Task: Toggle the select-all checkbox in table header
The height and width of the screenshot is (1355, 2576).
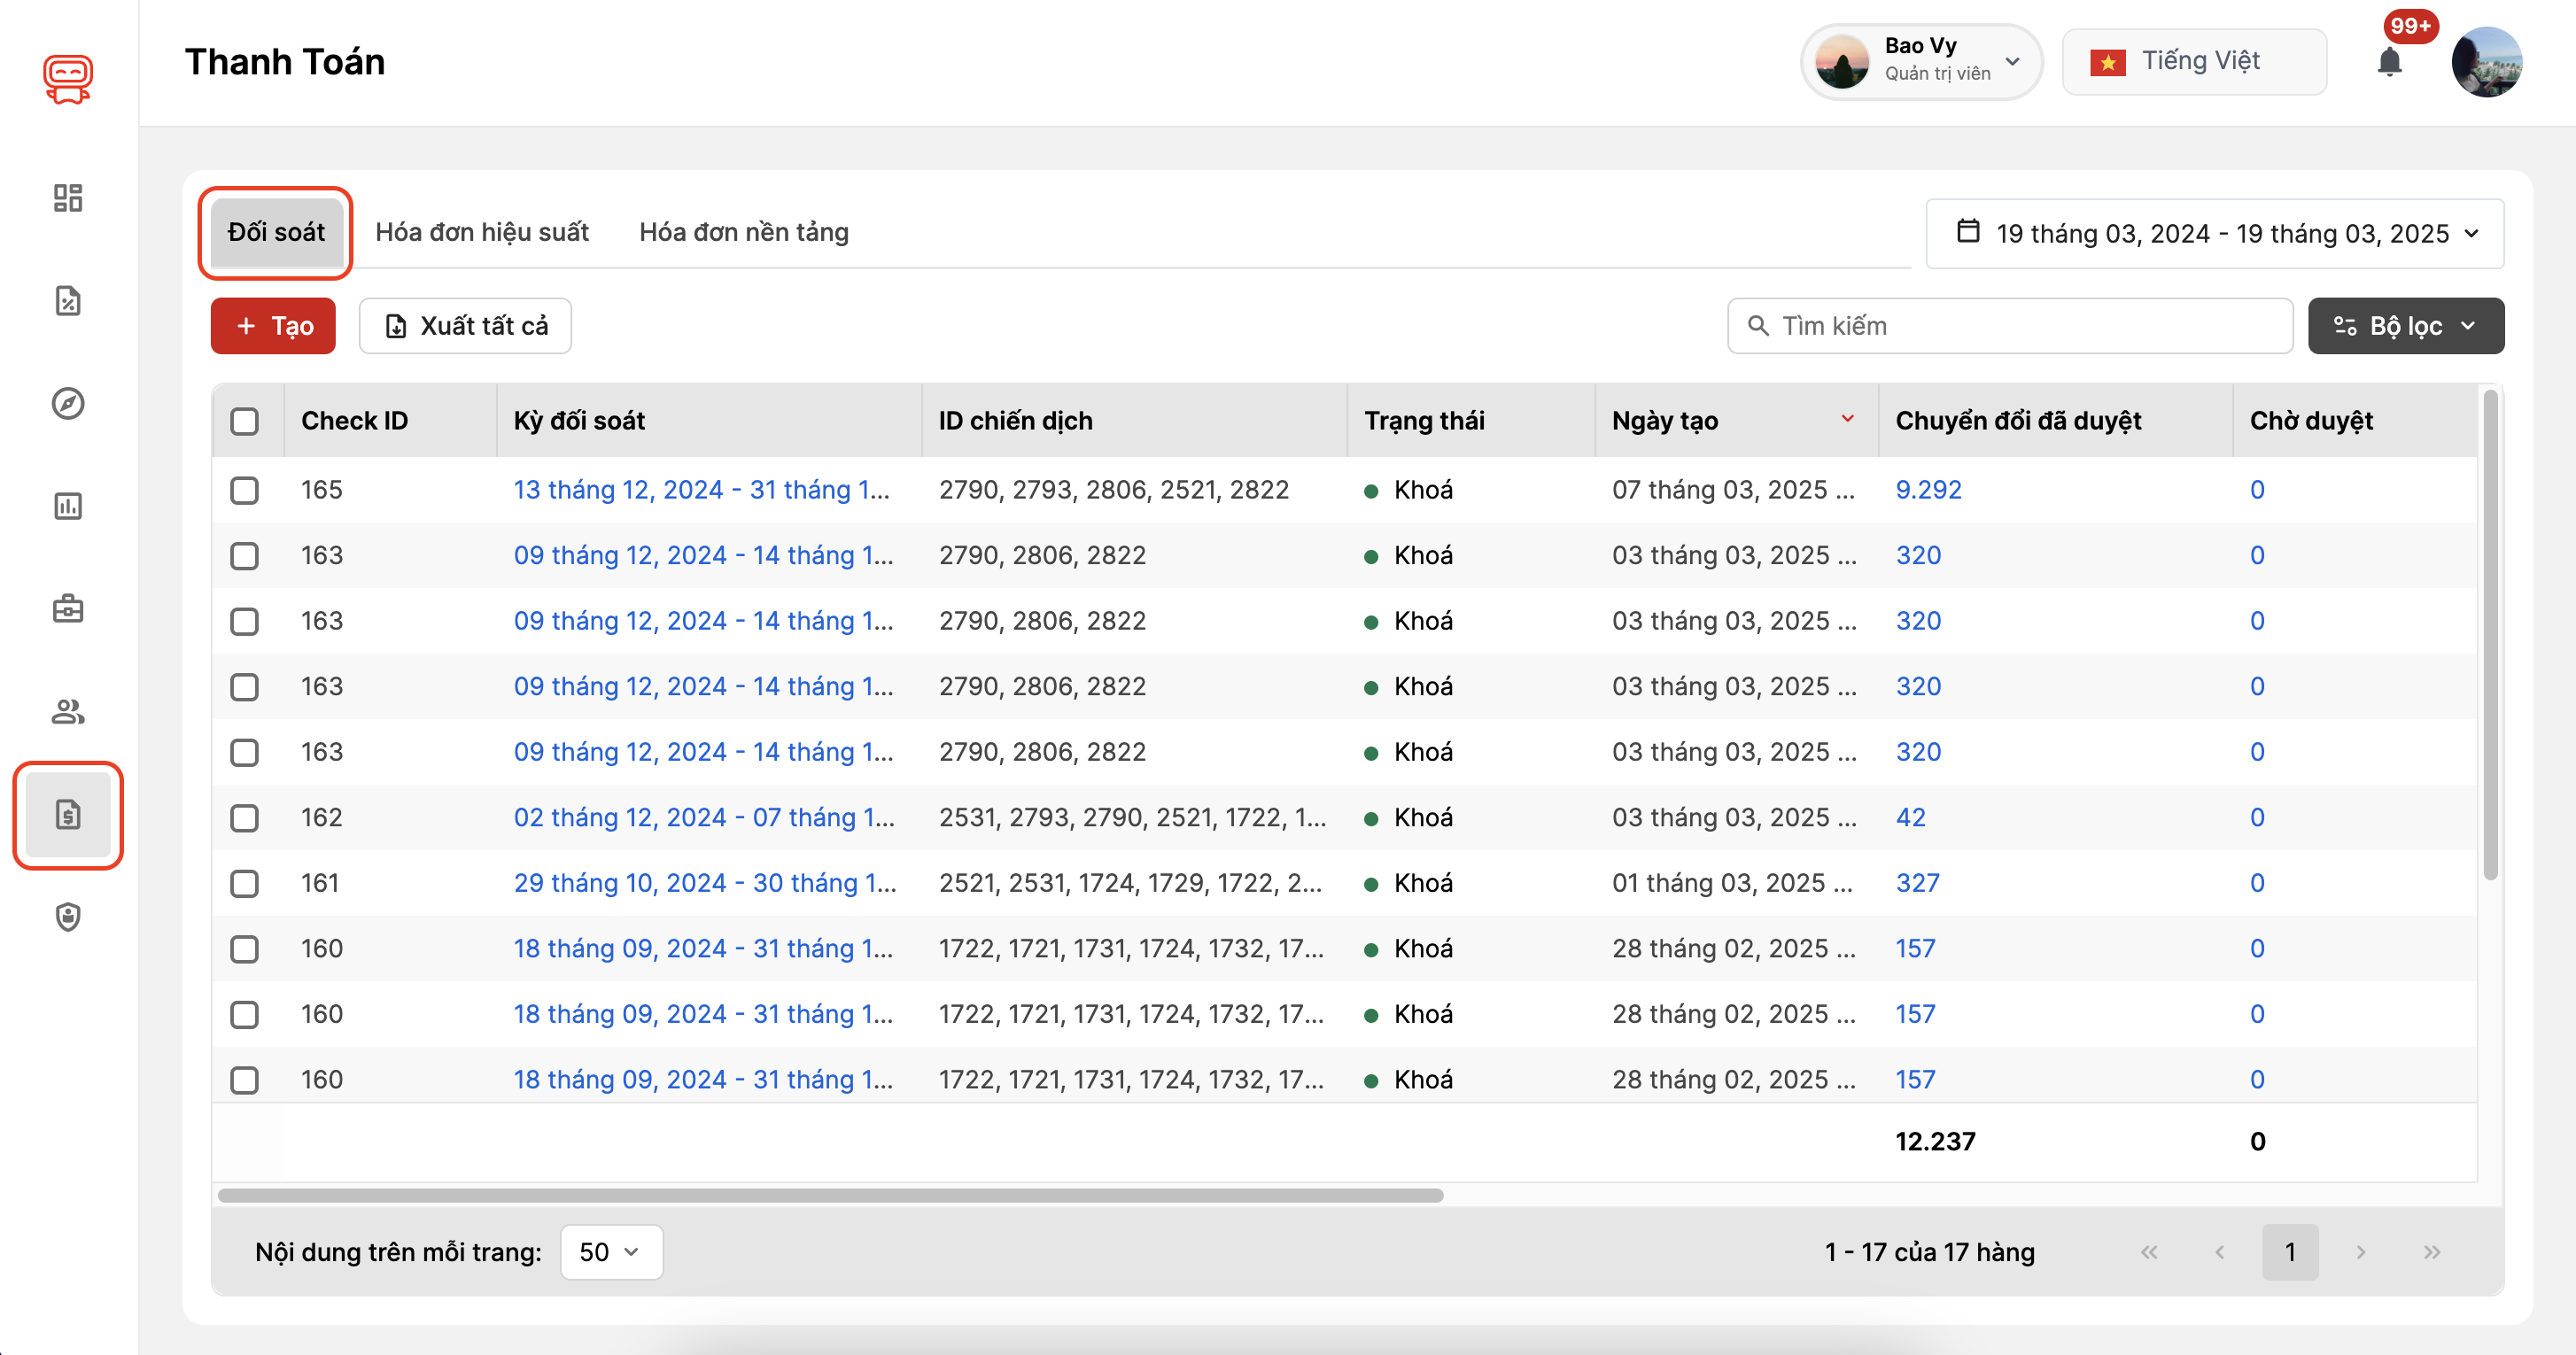Action: click(x=244, y=421)
